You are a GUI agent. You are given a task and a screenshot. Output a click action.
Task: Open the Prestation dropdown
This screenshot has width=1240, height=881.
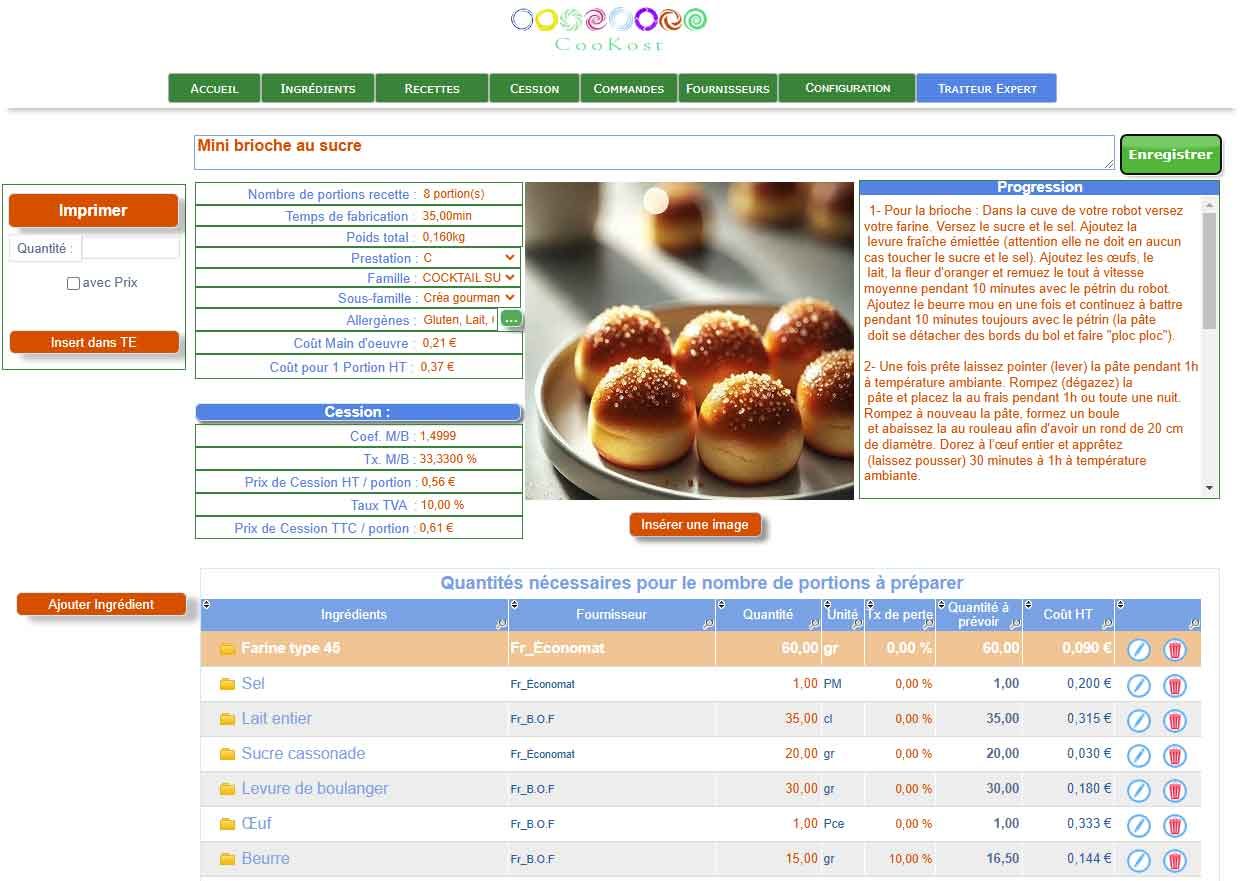(x=470, y=258)
